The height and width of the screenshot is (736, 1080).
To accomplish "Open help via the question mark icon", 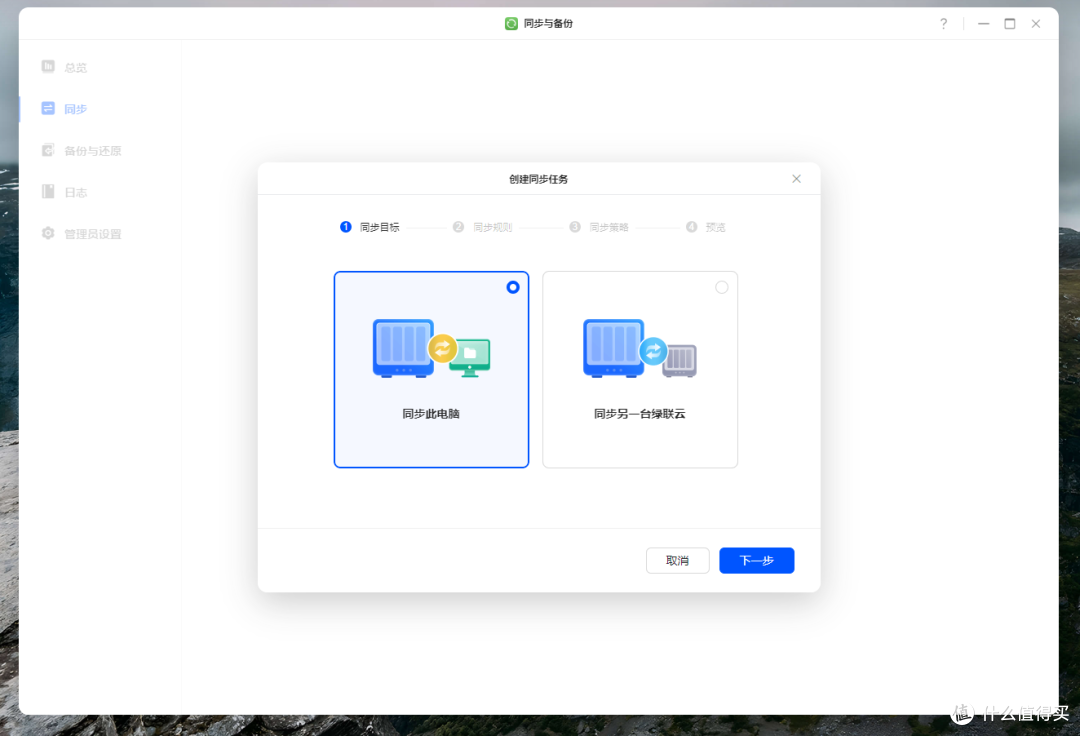I will (x=944, y=23).
